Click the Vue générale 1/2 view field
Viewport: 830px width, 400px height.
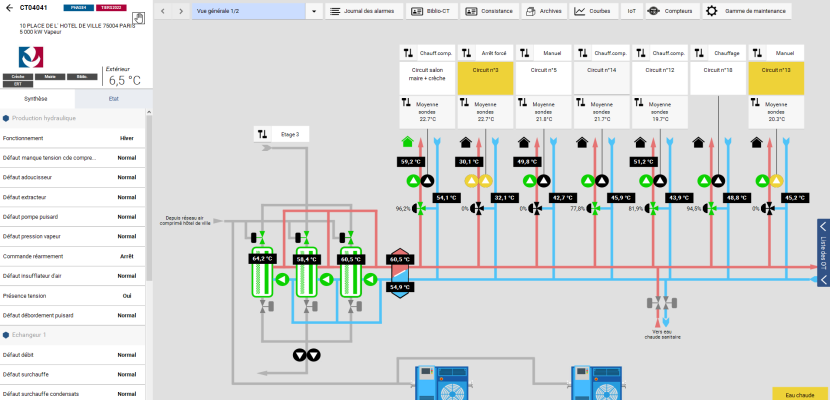tap(249, 11)
